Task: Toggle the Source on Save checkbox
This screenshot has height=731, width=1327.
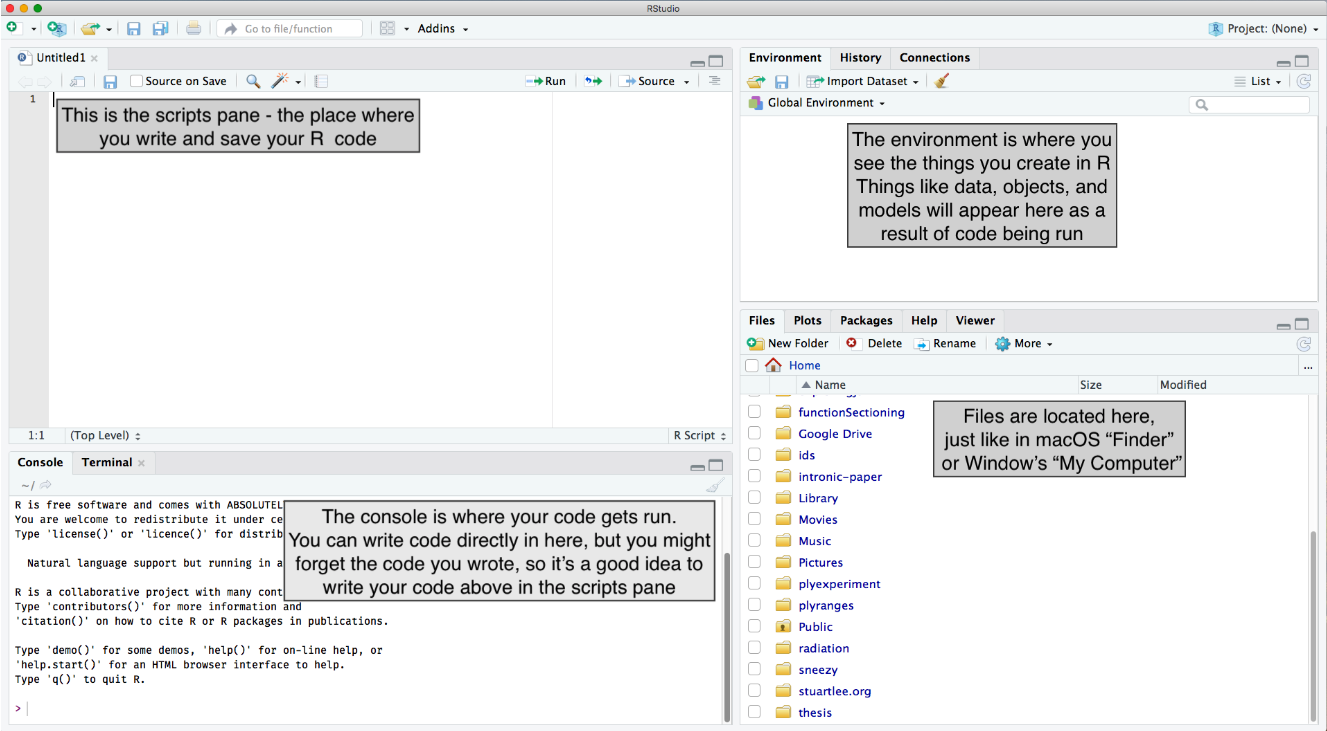Action: 137,81
